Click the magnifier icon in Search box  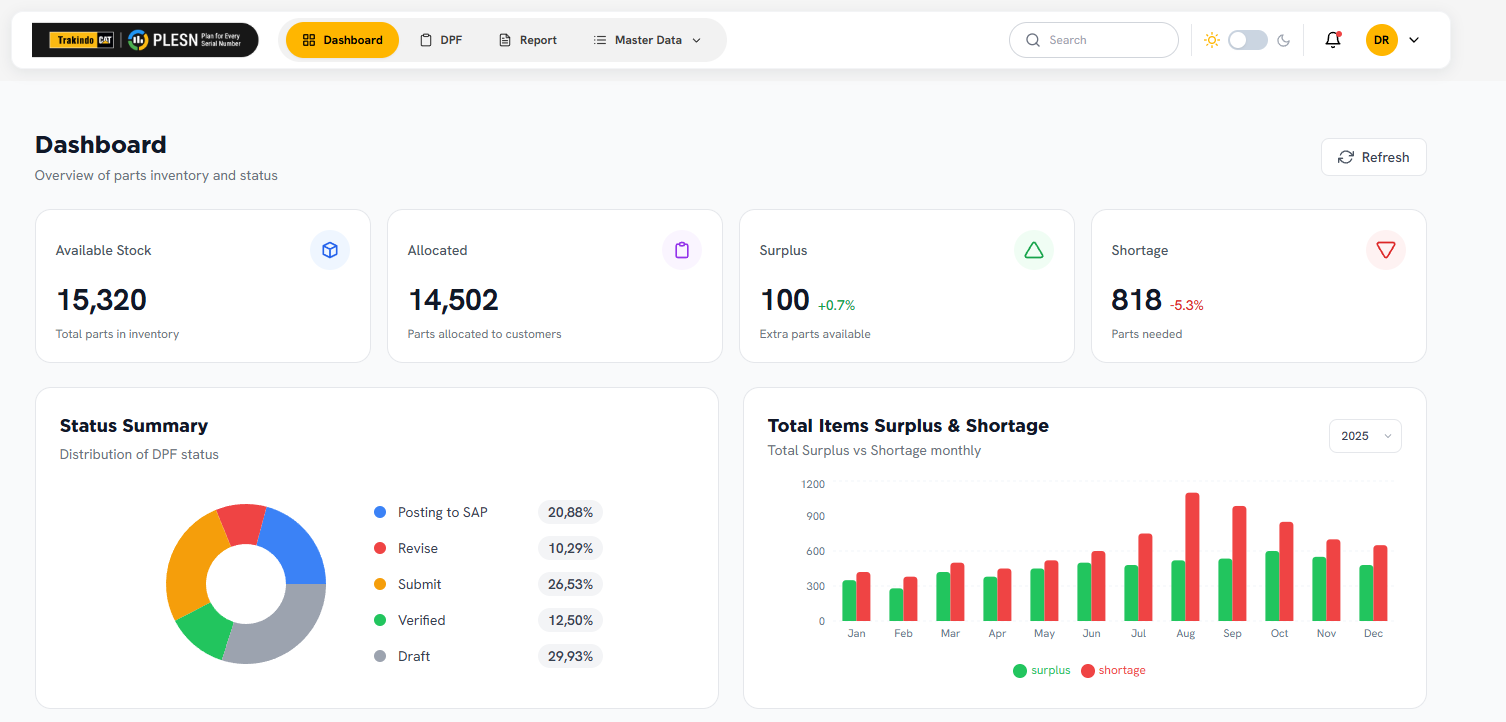(1033, 40)
